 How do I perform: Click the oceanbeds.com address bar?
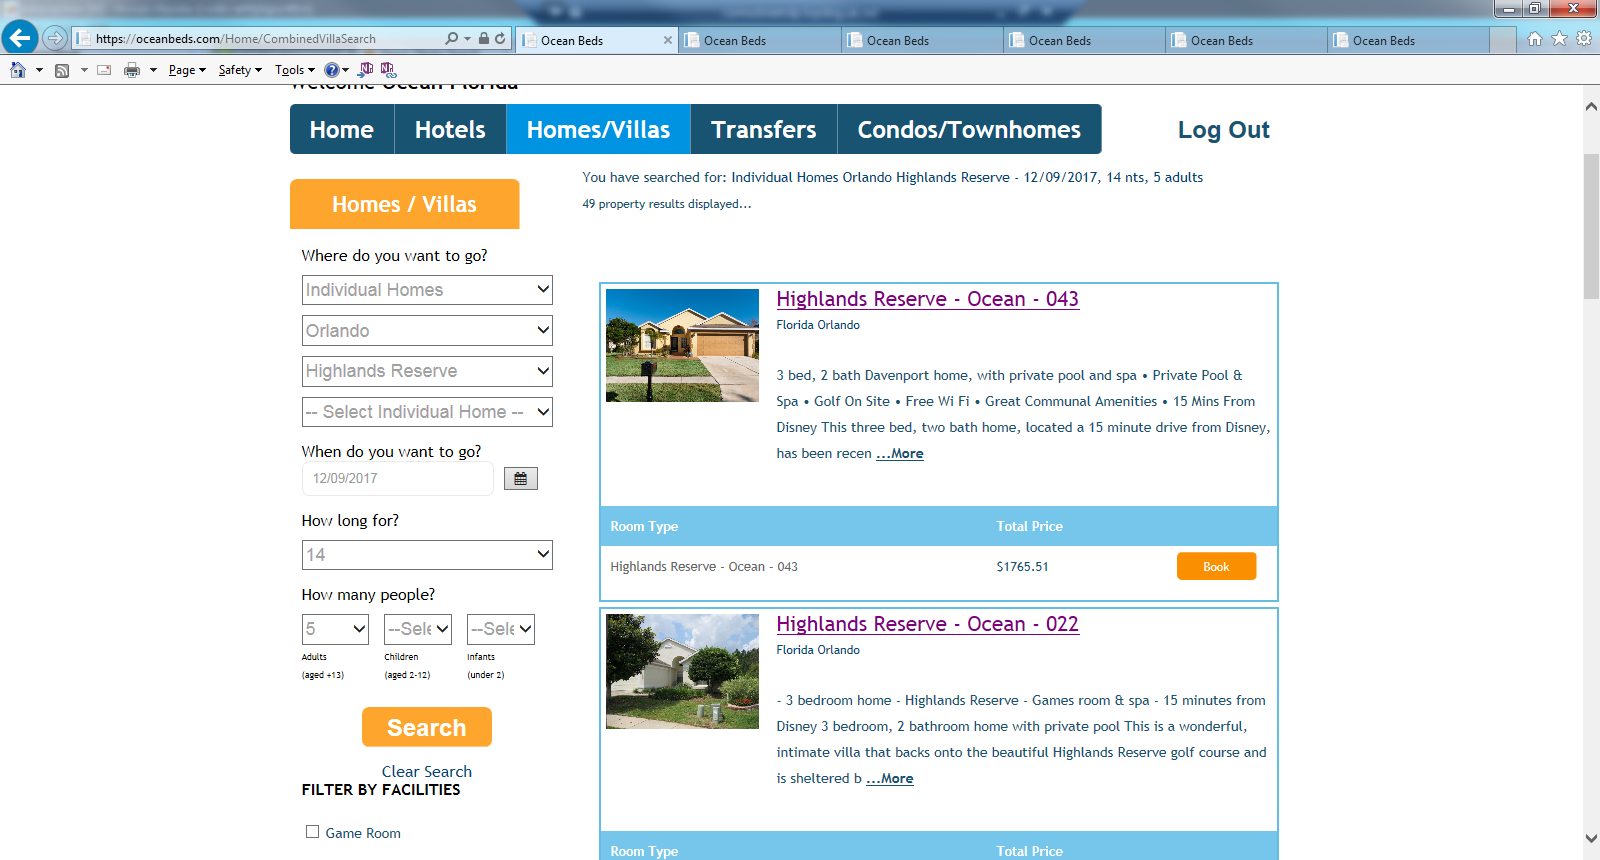point(260,39)
